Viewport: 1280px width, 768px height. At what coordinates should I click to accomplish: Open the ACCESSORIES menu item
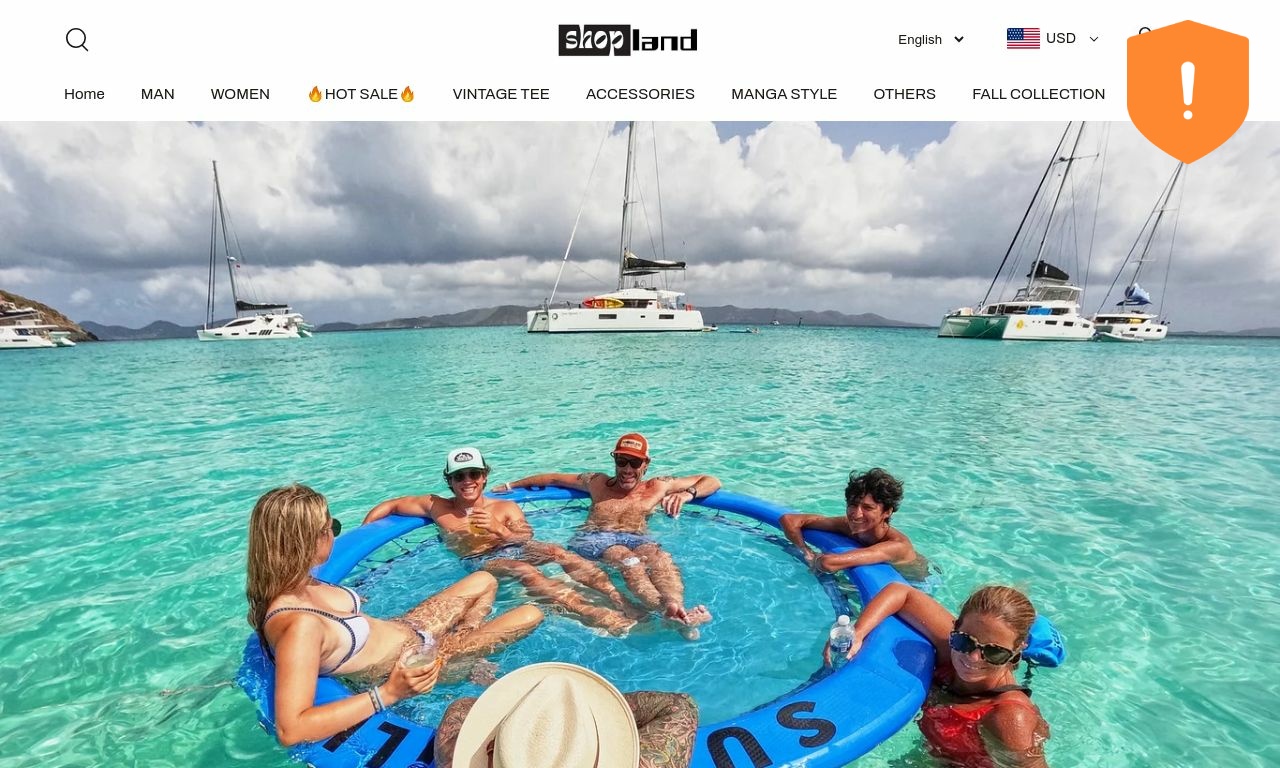tap(640, 94)
